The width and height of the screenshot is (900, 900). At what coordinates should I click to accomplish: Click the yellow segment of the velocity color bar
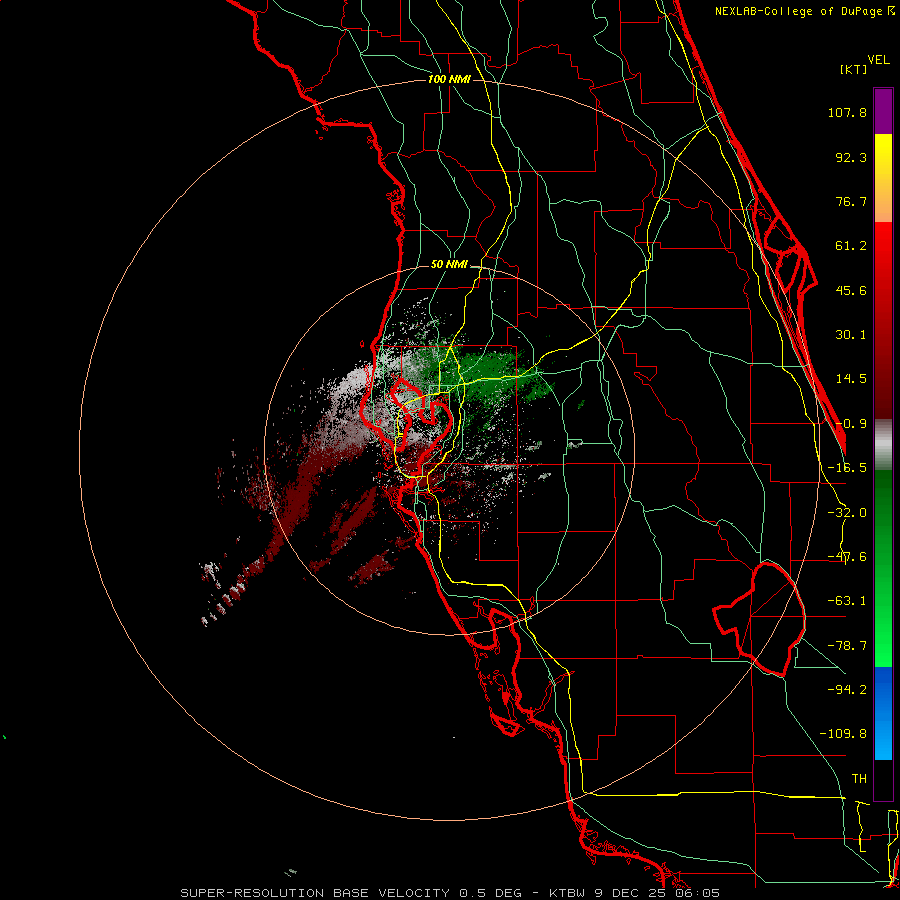point(883,178)
